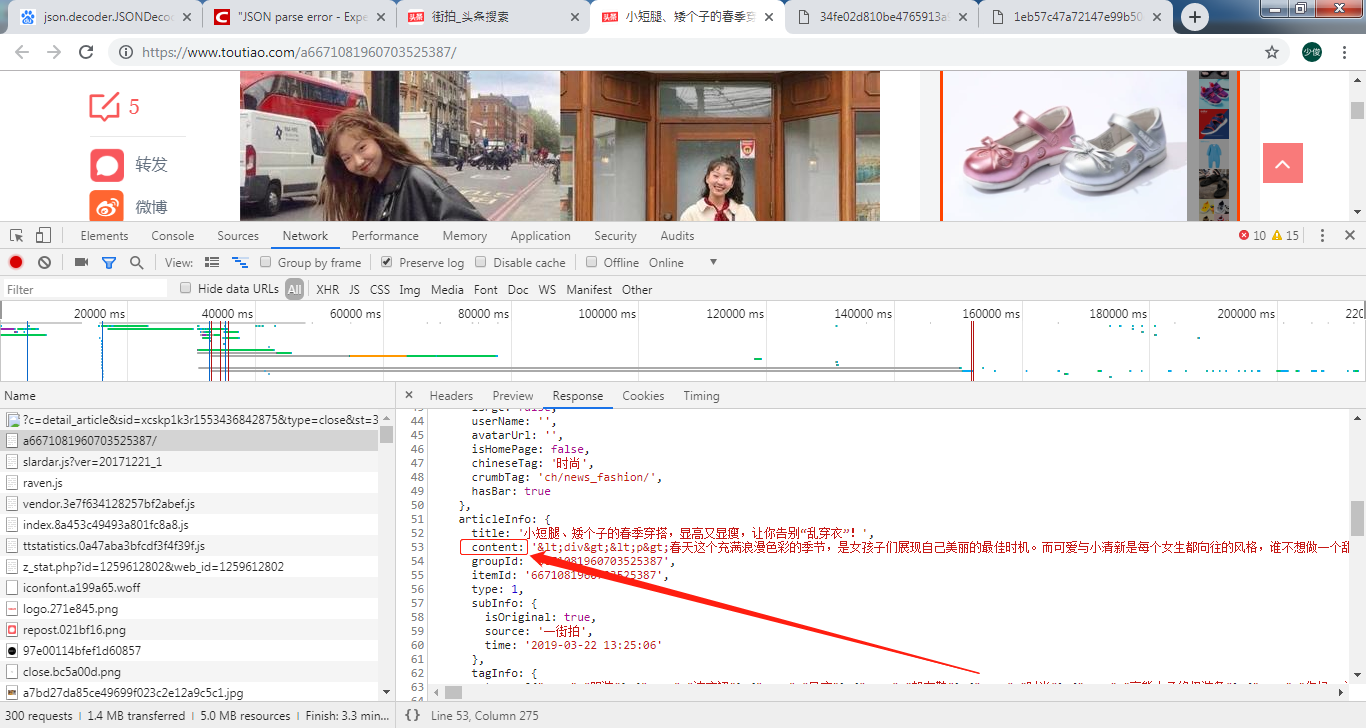Open the Sources panel tab

(238, 236)
